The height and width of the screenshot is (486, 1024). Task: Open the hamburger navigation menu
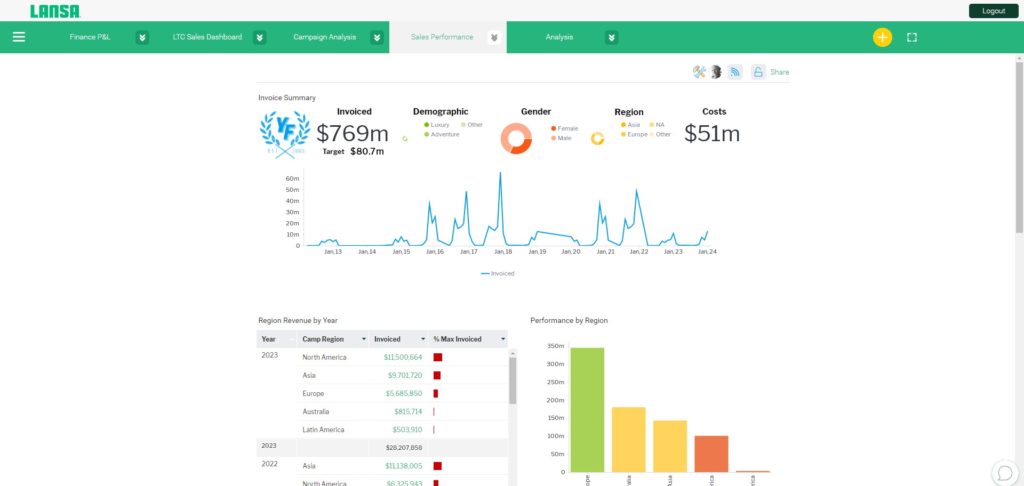tap(19, 37)
